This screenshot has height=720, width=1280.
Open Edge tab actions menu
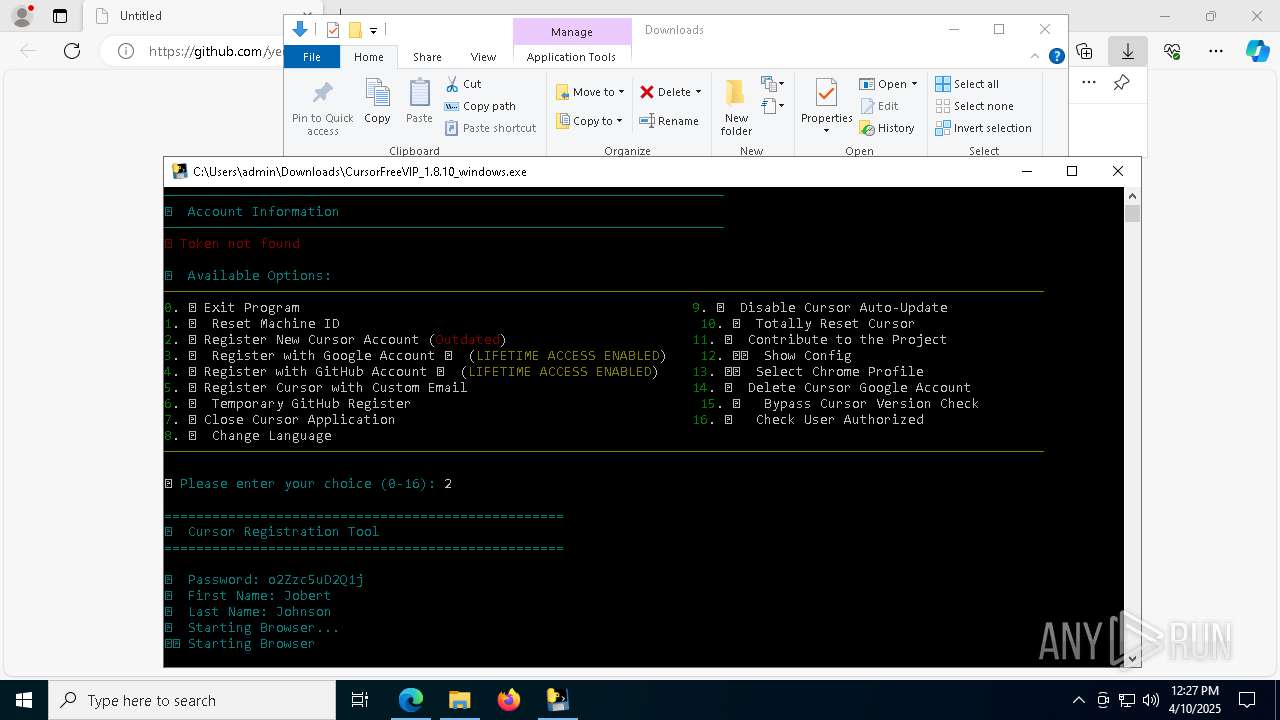(60, 16)
